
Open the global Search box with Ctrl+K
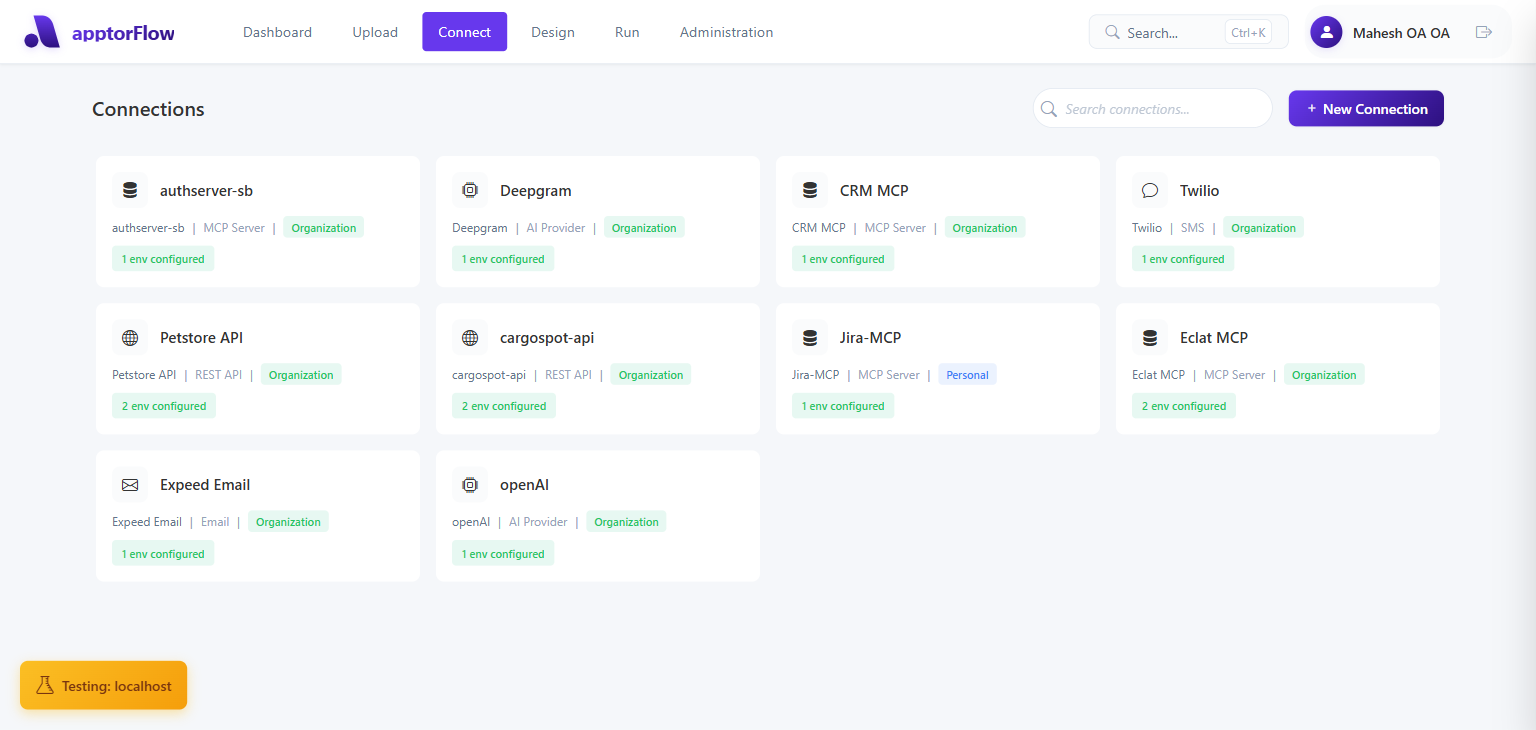(x=1187, y=32)
